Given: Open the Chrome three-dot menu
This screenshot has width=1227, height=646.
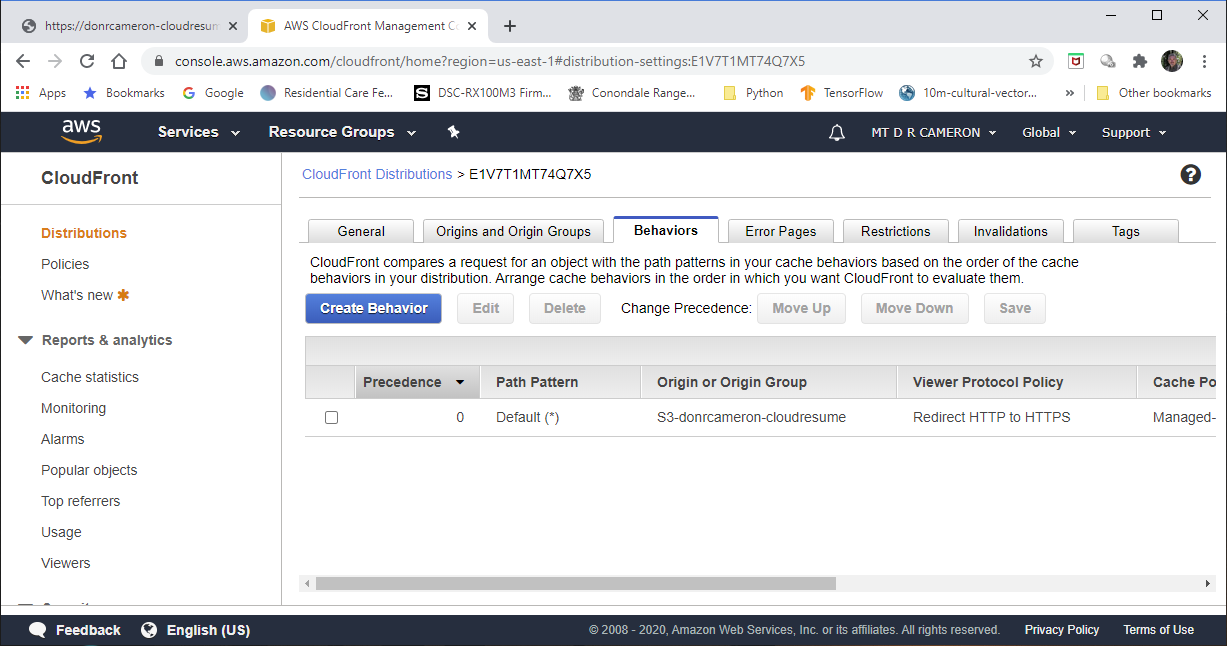Looking at the screenshot, I should click(1204, 61).
